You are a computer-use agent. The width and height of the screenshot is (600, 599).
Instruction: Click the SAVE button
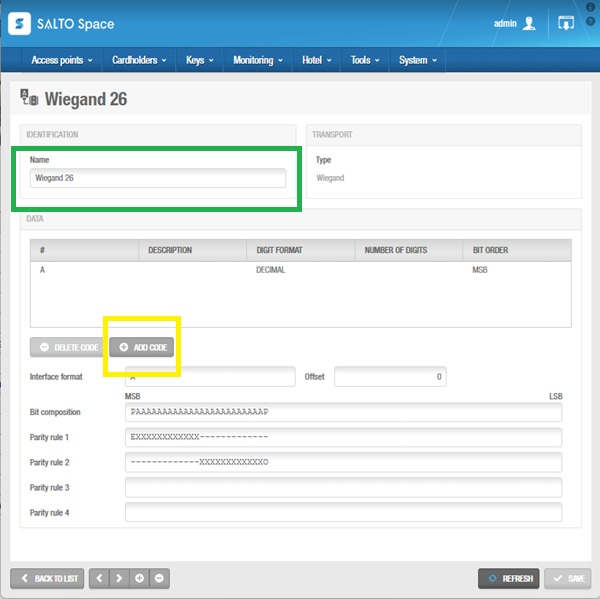567,578
